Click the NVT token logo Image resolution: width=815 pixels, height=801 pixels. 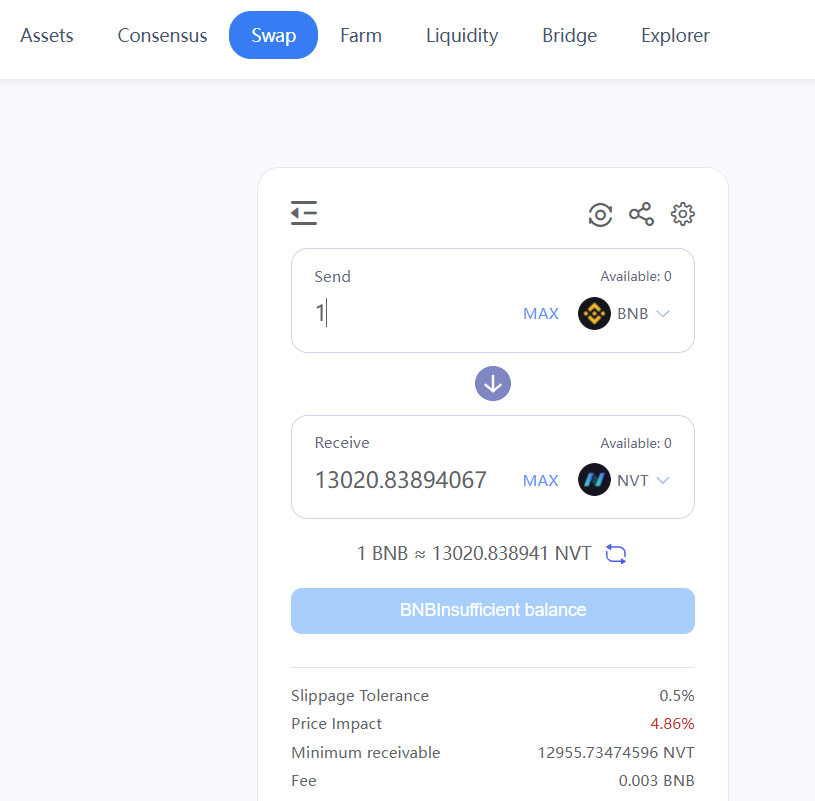(594, 480)
